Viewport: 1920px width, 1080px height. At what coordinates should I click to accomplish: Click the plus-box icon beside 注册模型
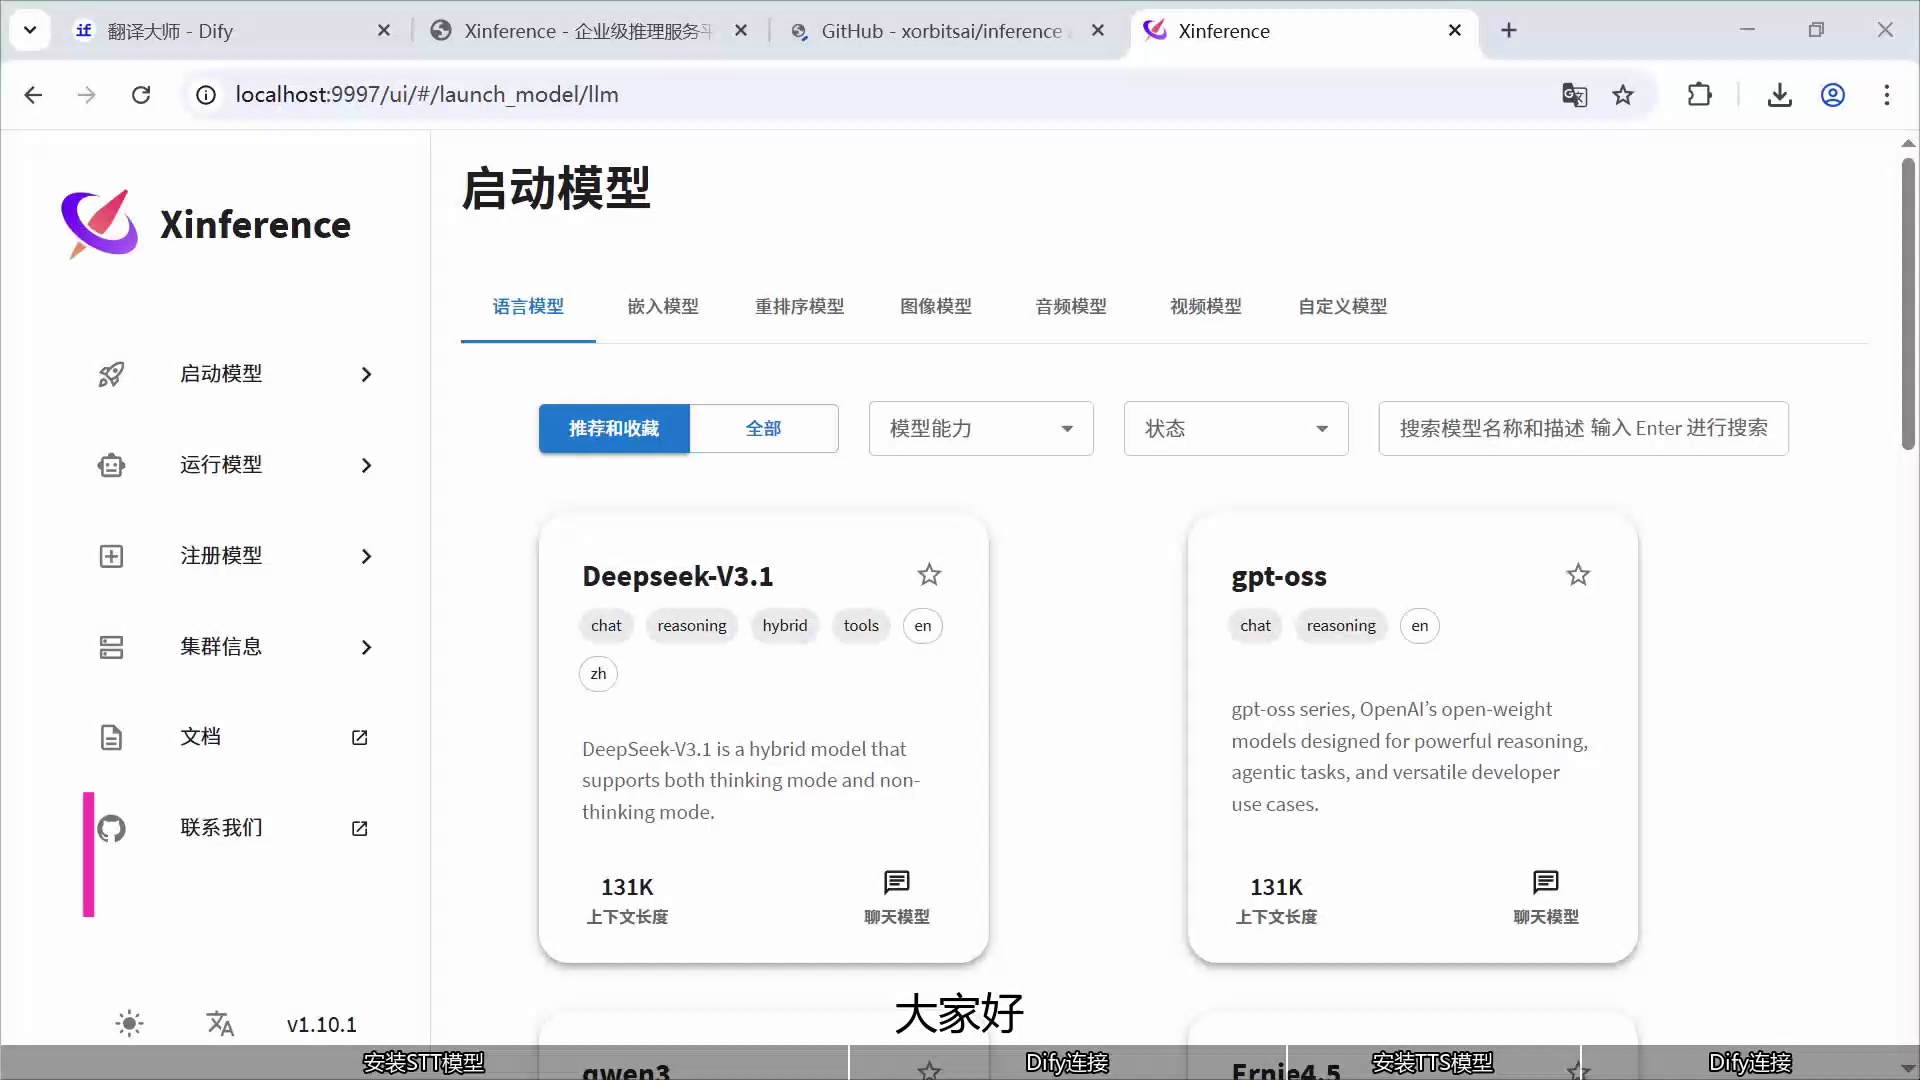coord(111,556)
